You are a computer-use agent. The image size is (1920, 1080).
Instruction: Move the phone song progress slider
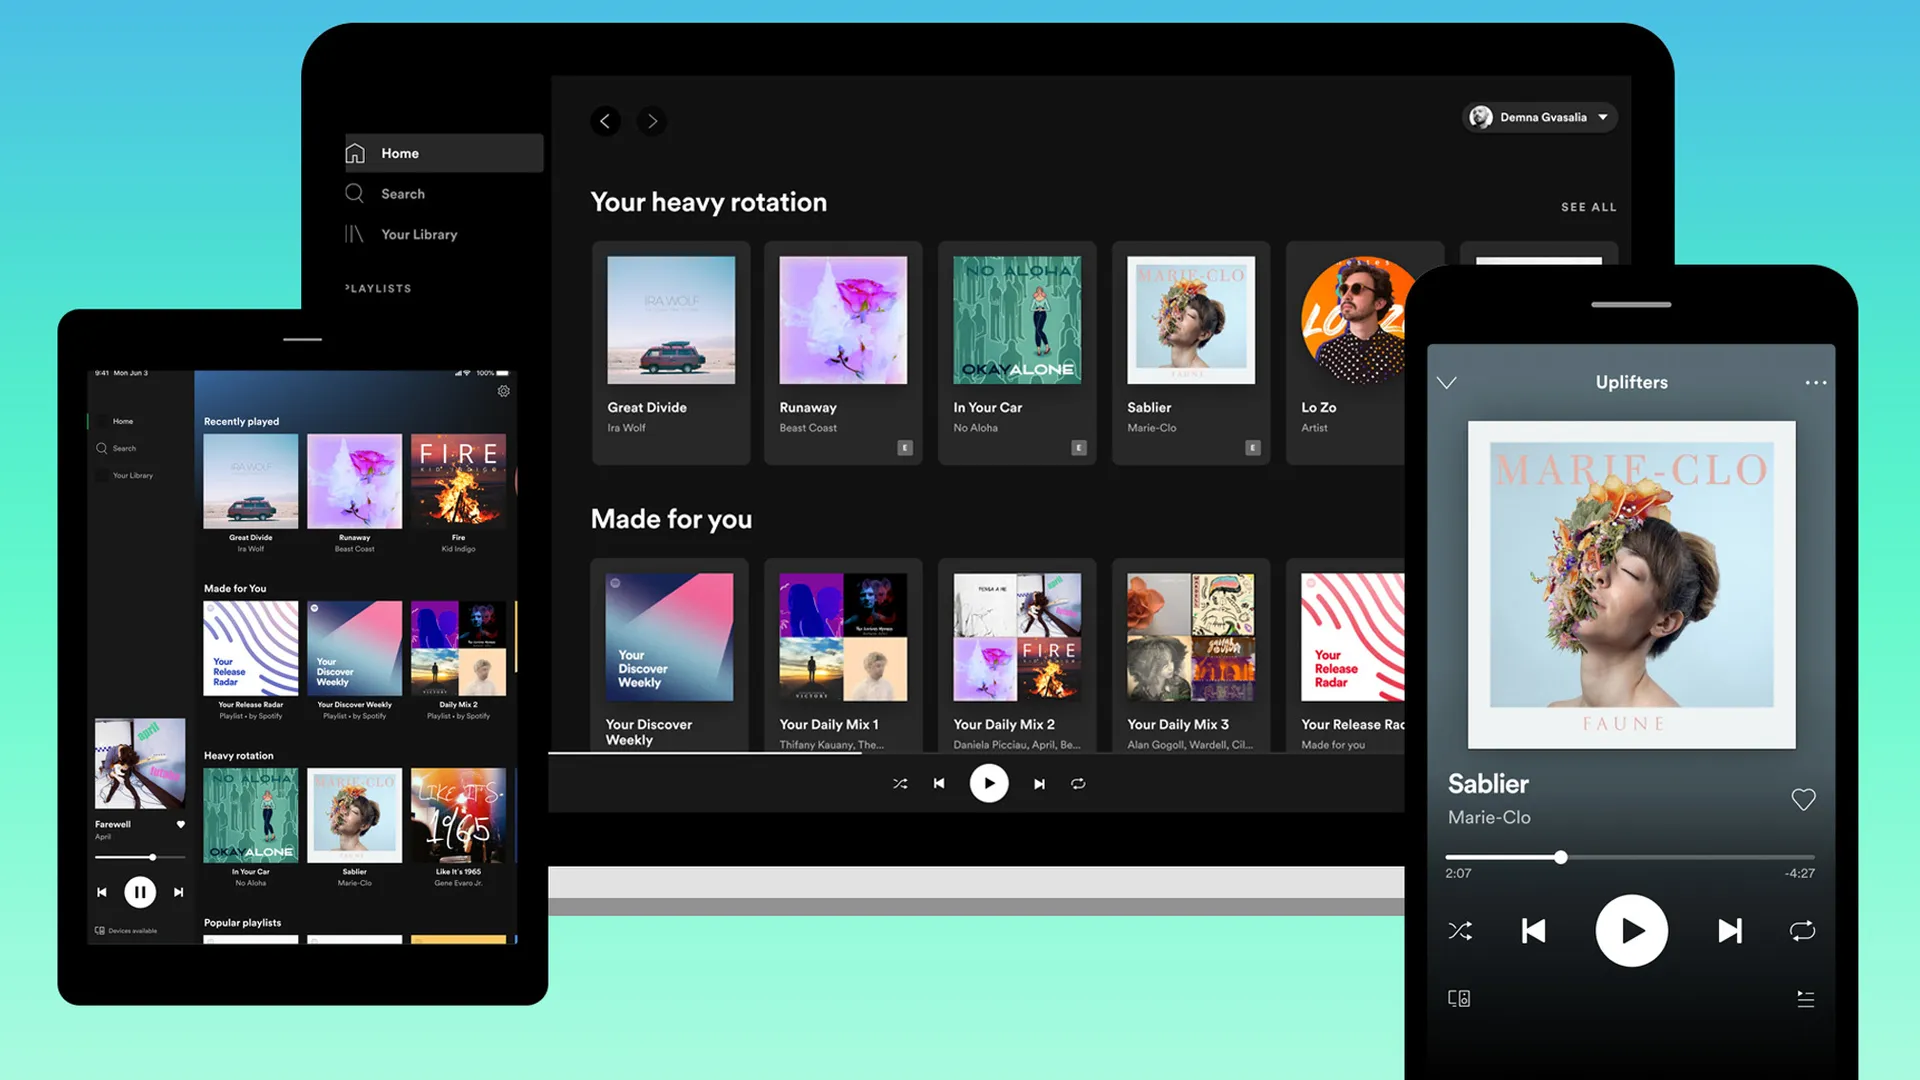[1560, 856]
